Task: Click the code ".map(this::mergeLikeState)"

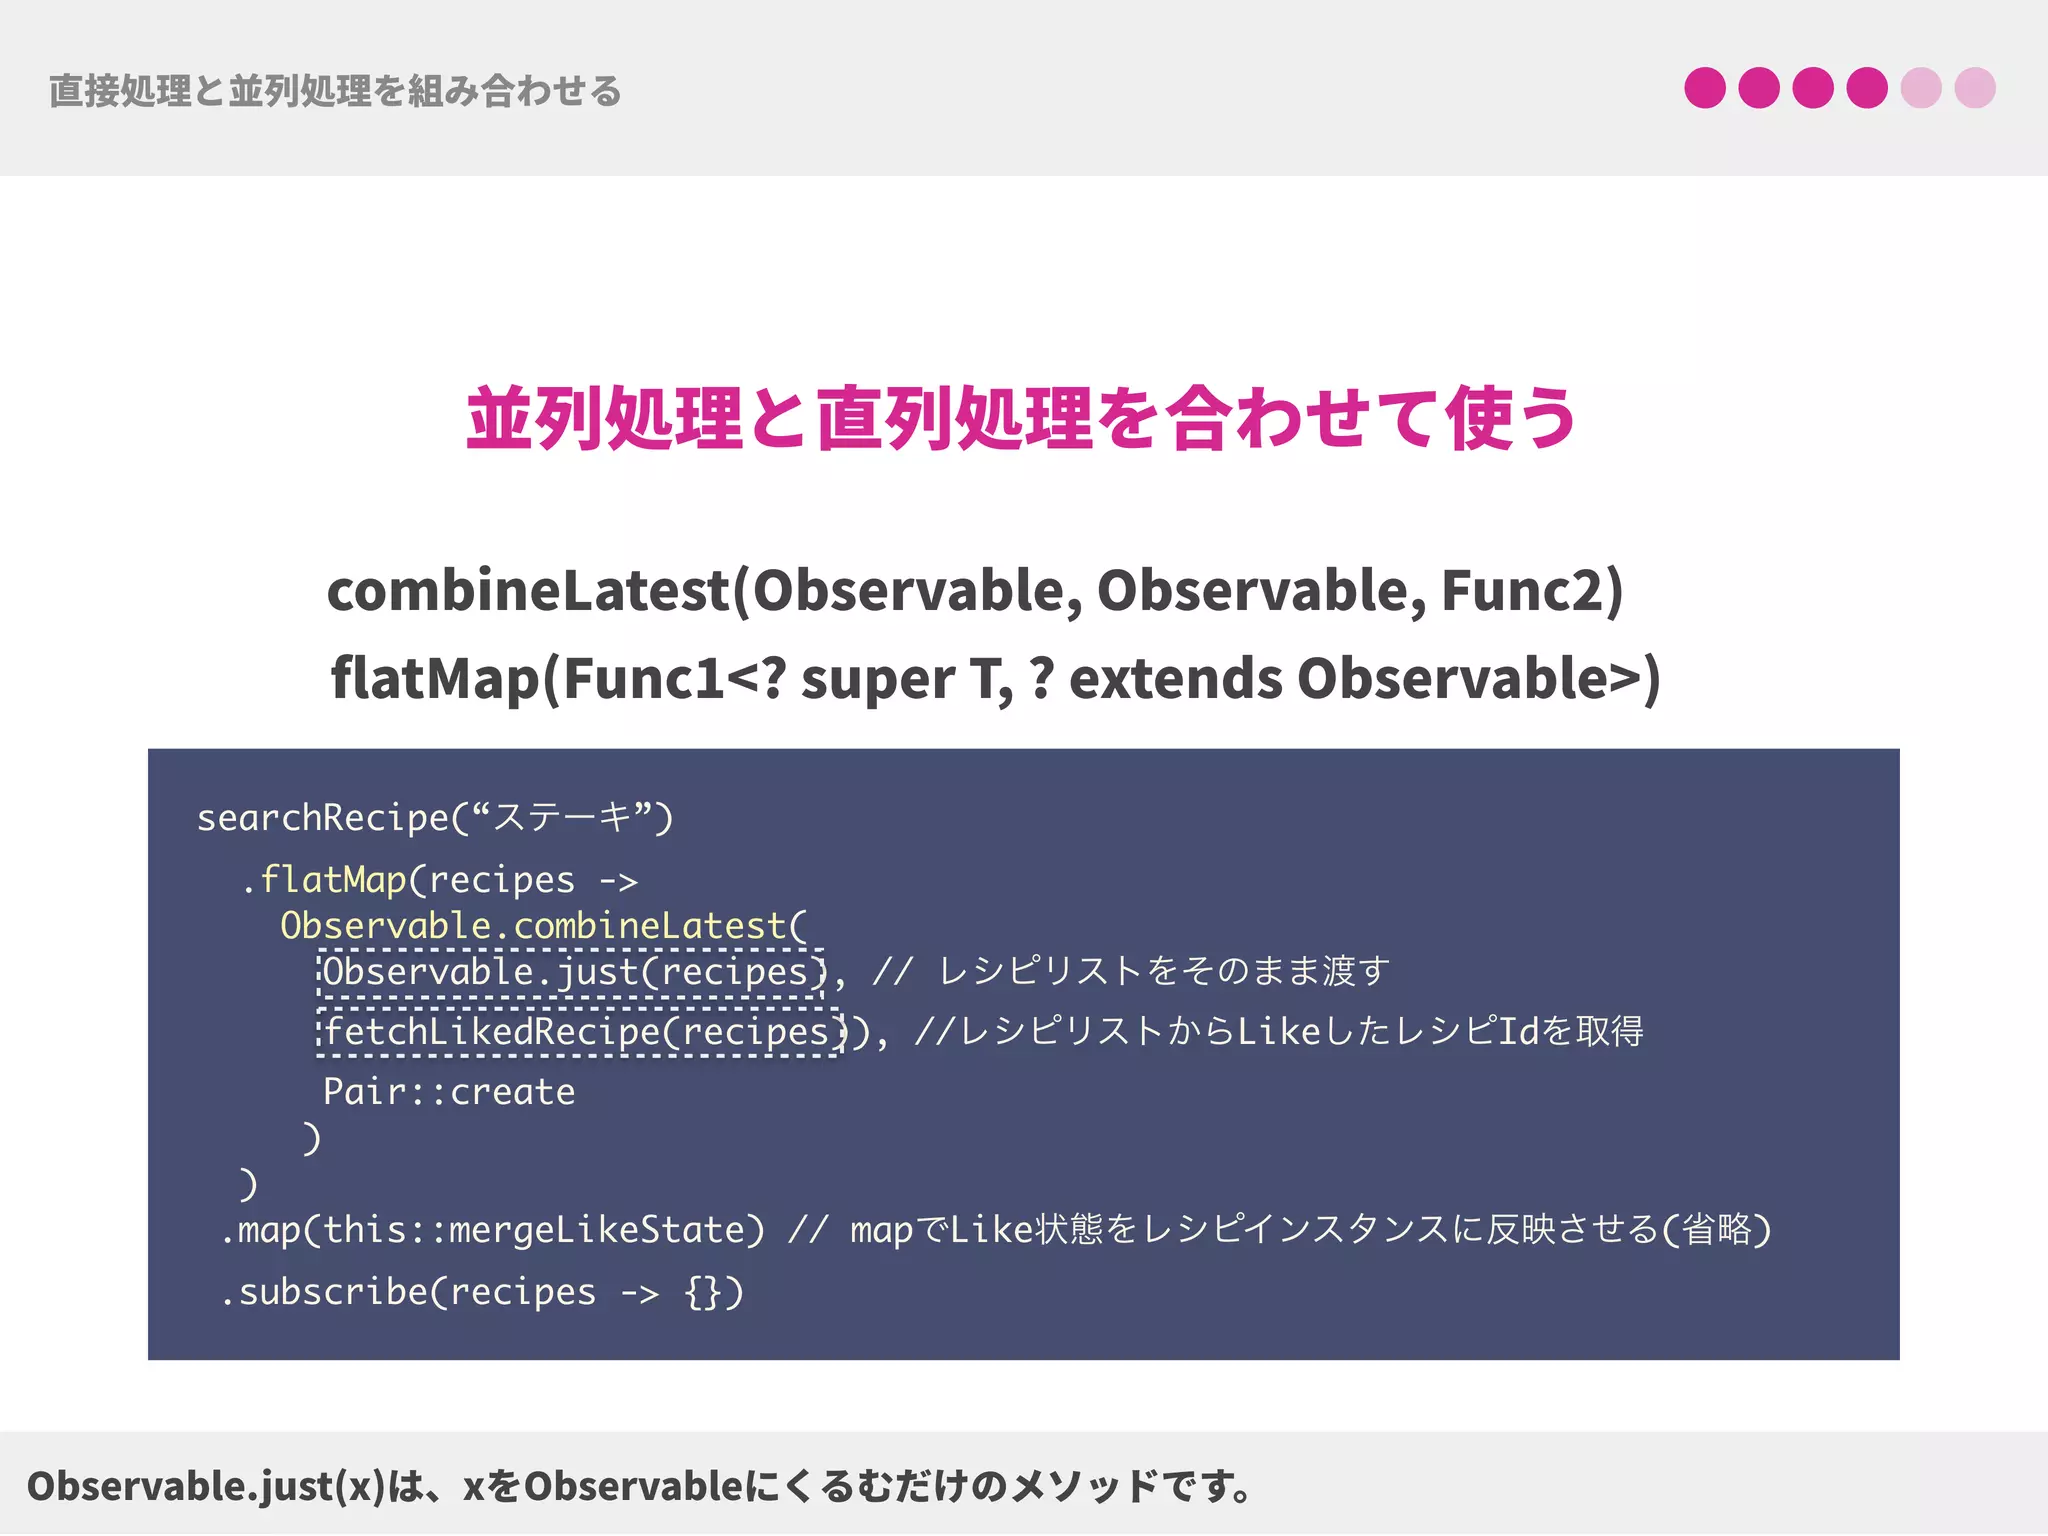Action: point(492,1230)
